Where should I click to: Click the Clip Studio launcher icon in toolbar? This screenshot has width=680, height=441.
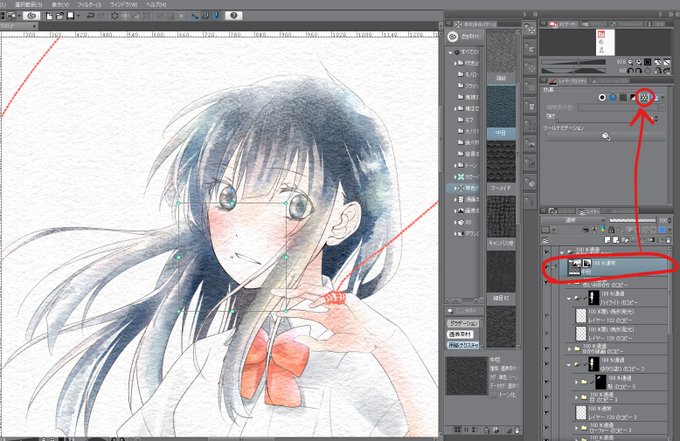32,16
